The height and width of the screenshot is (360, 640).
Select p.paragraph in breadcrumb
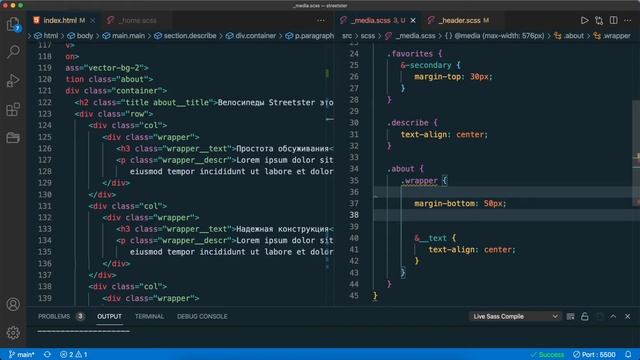[x=309, y=36]
